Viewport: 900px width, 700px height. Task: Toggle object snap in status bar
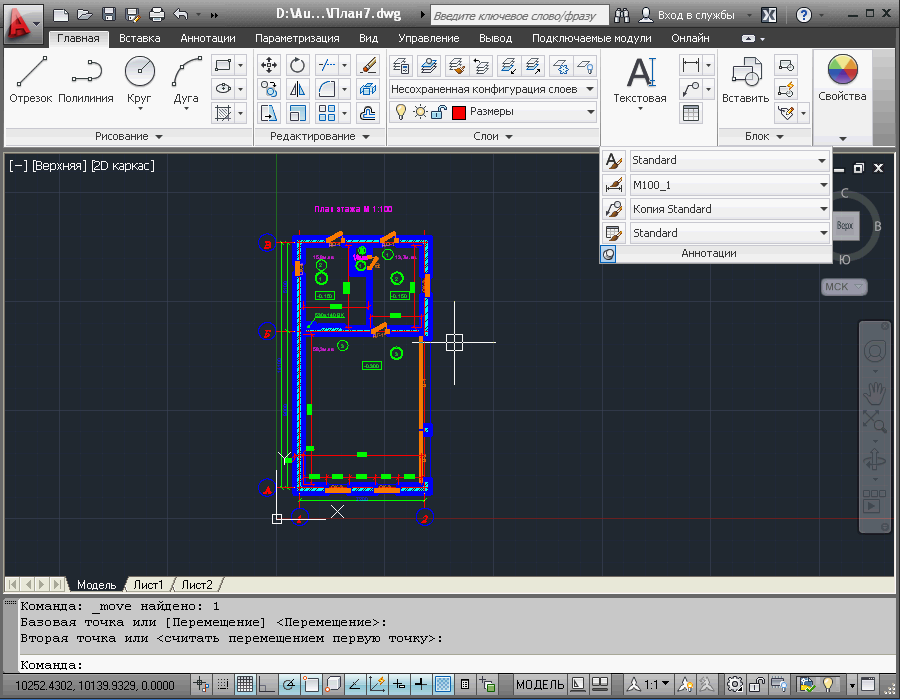311,684
